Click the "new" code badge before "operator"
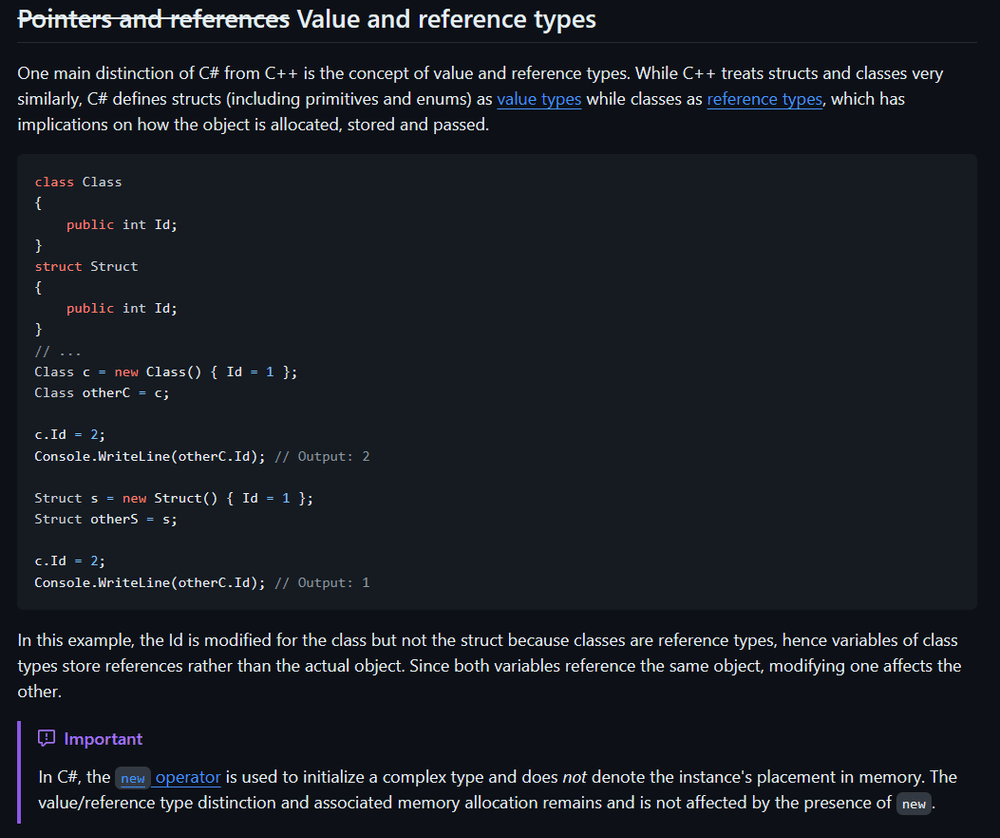 coord(133,778)
